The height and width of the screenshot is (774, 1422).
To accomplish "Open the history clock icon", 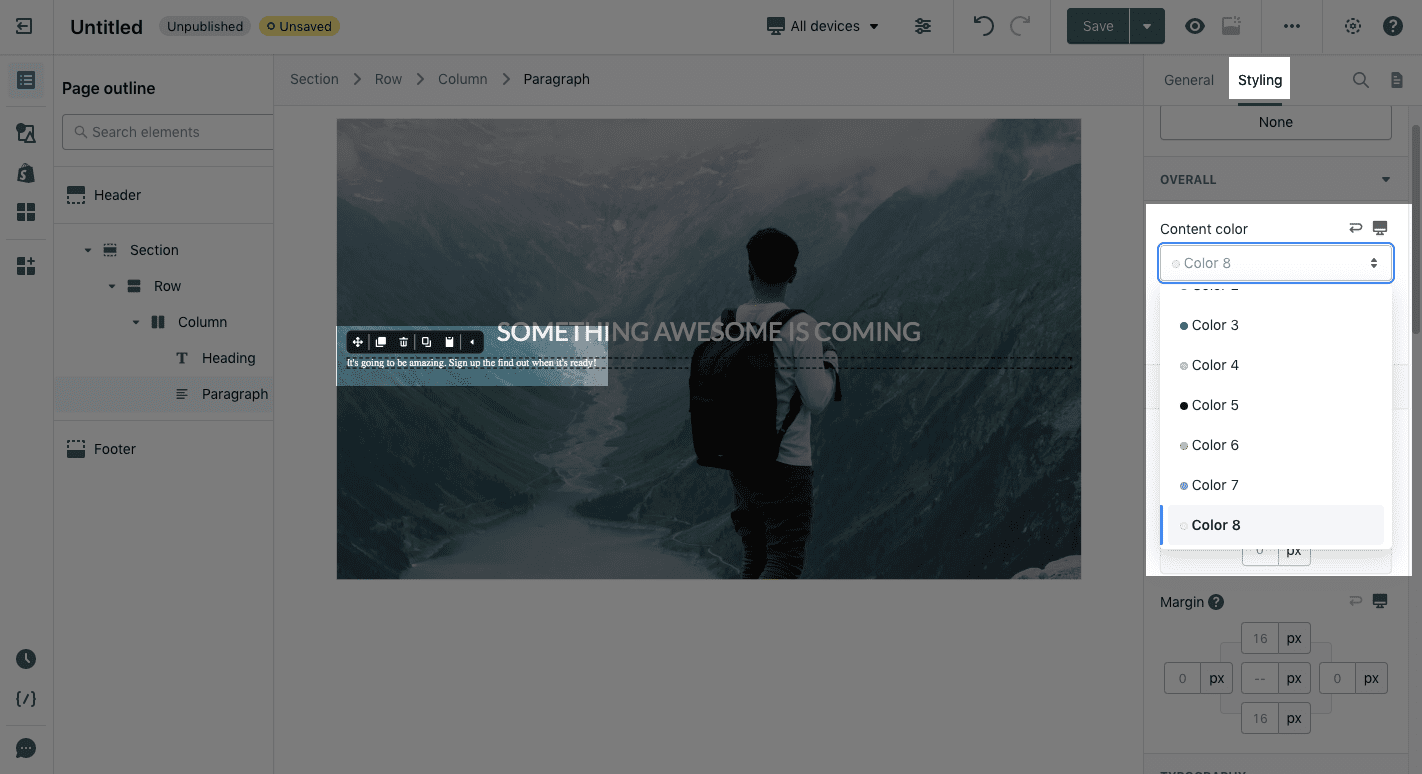I will [26, 659].
